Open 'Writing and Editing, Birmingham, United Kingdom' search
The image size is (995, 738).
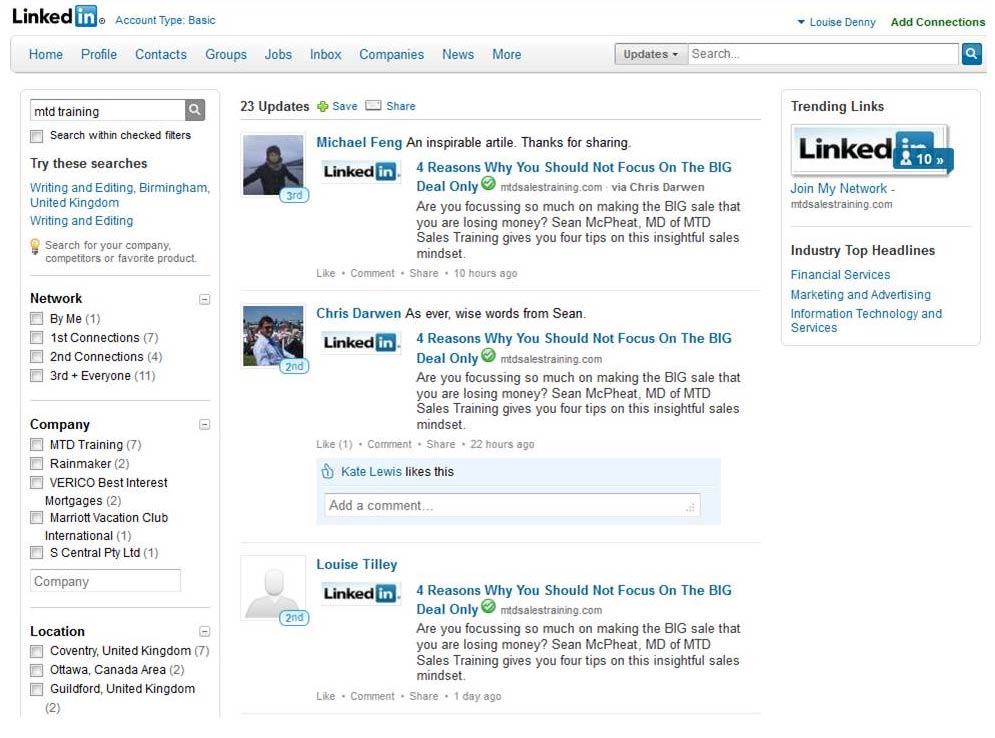tap(120, 195)
